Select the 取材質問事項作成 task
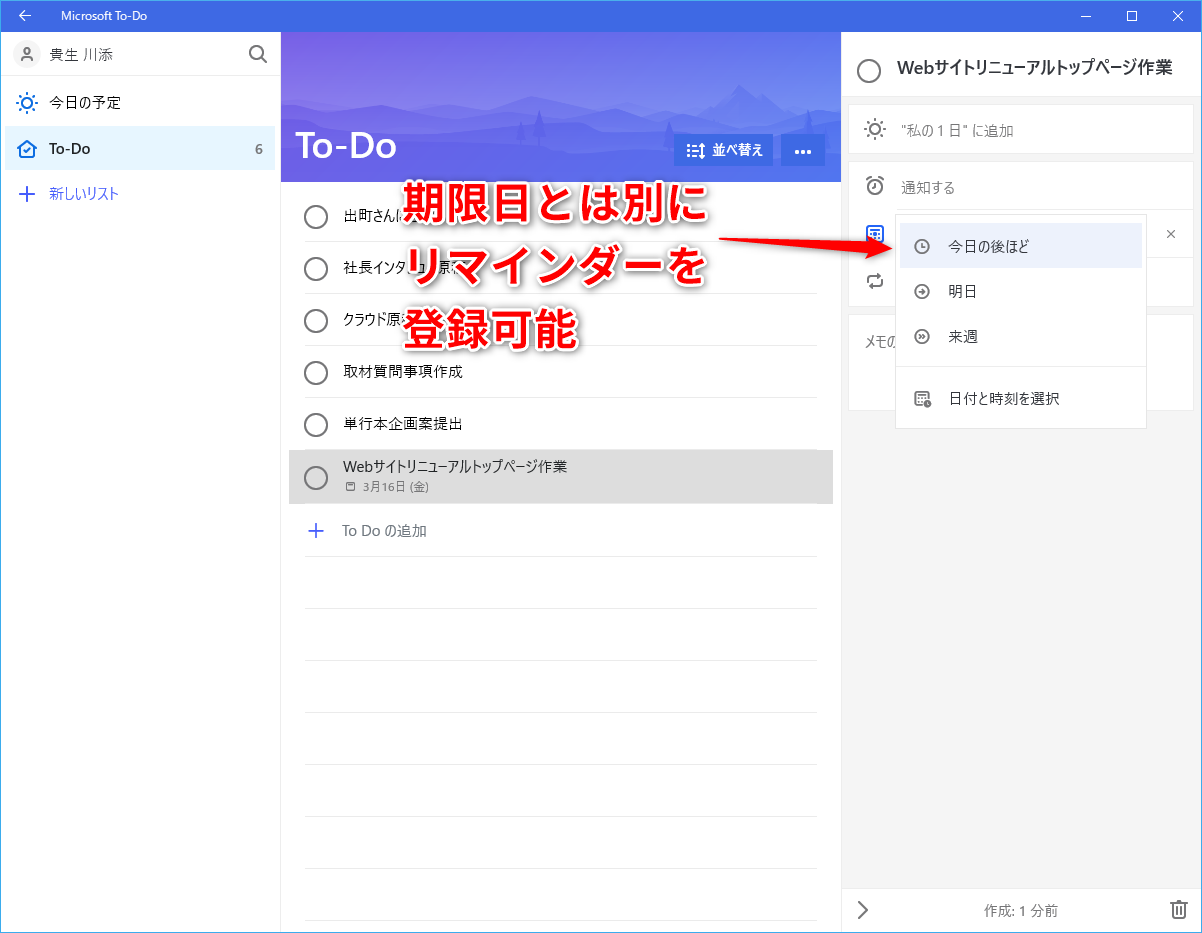Screen dimensions: 1202x933 click(561, 372)
